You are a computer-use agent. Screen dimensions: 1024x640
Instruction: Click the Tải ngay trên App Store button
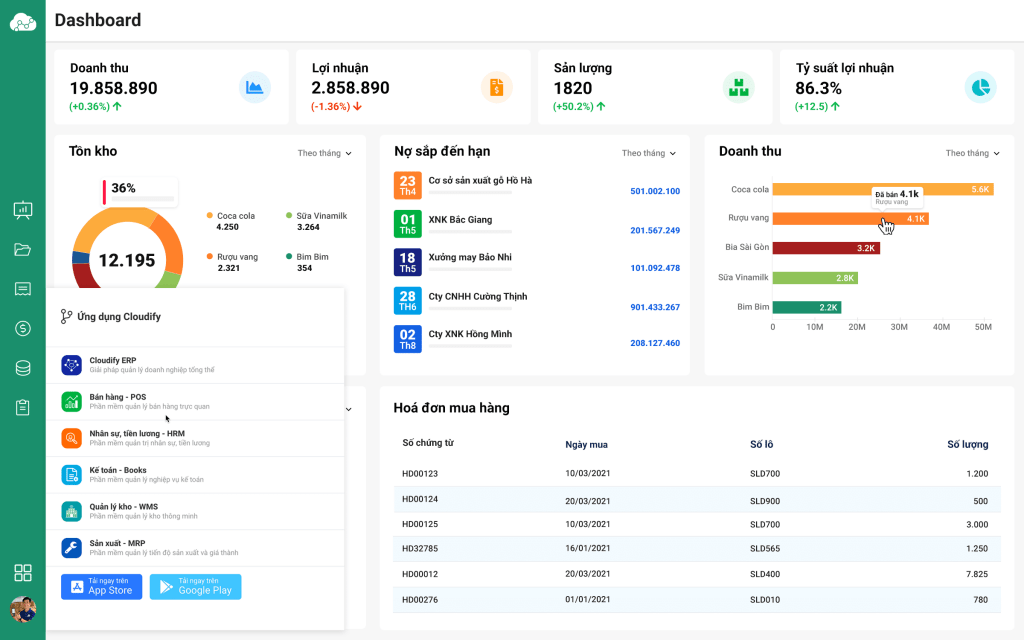click(x=100, y=588)
